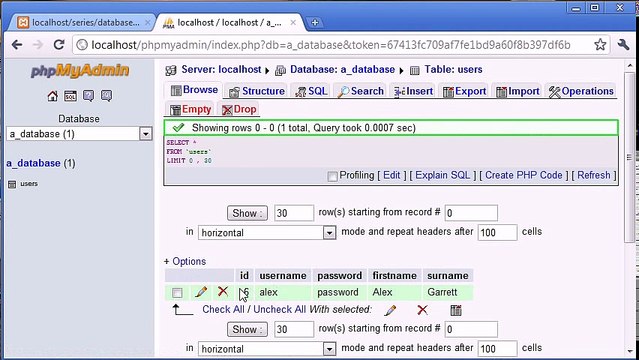Image resolution: width=639 pixels, height=360 pixels.
Task: Click the users table icon in sidebar
Action: tap(12, 184)
